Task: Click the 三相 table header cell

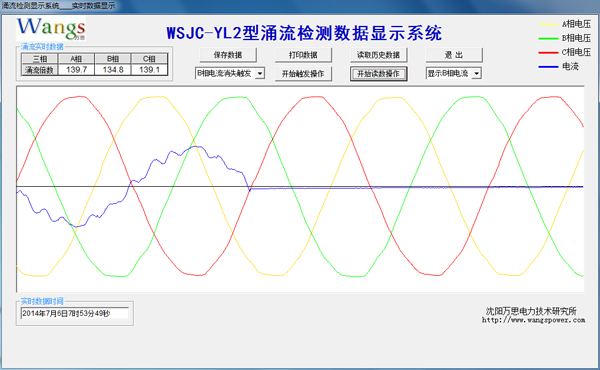Action: [x=40, y=59]
